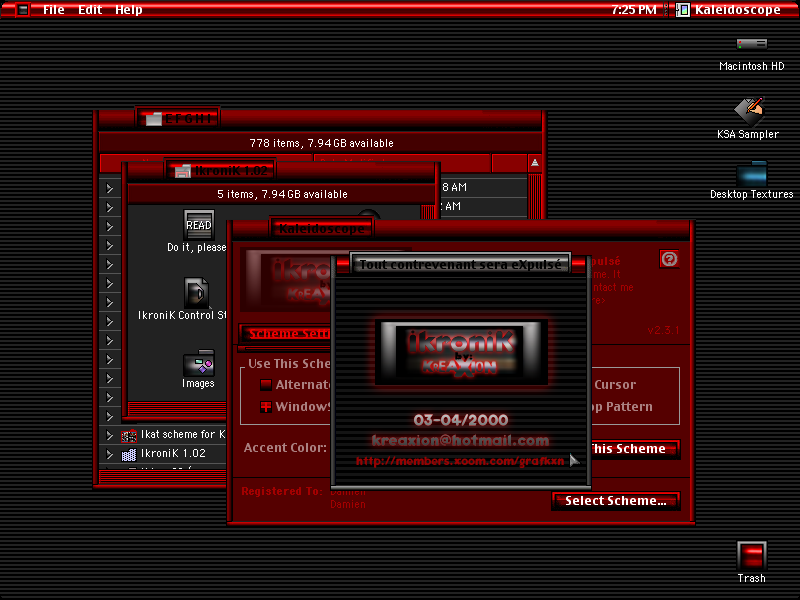800x600 pixels.
Task: Click the '5 items, 7.94 GB available' status
Action: [x=282, y=194]
